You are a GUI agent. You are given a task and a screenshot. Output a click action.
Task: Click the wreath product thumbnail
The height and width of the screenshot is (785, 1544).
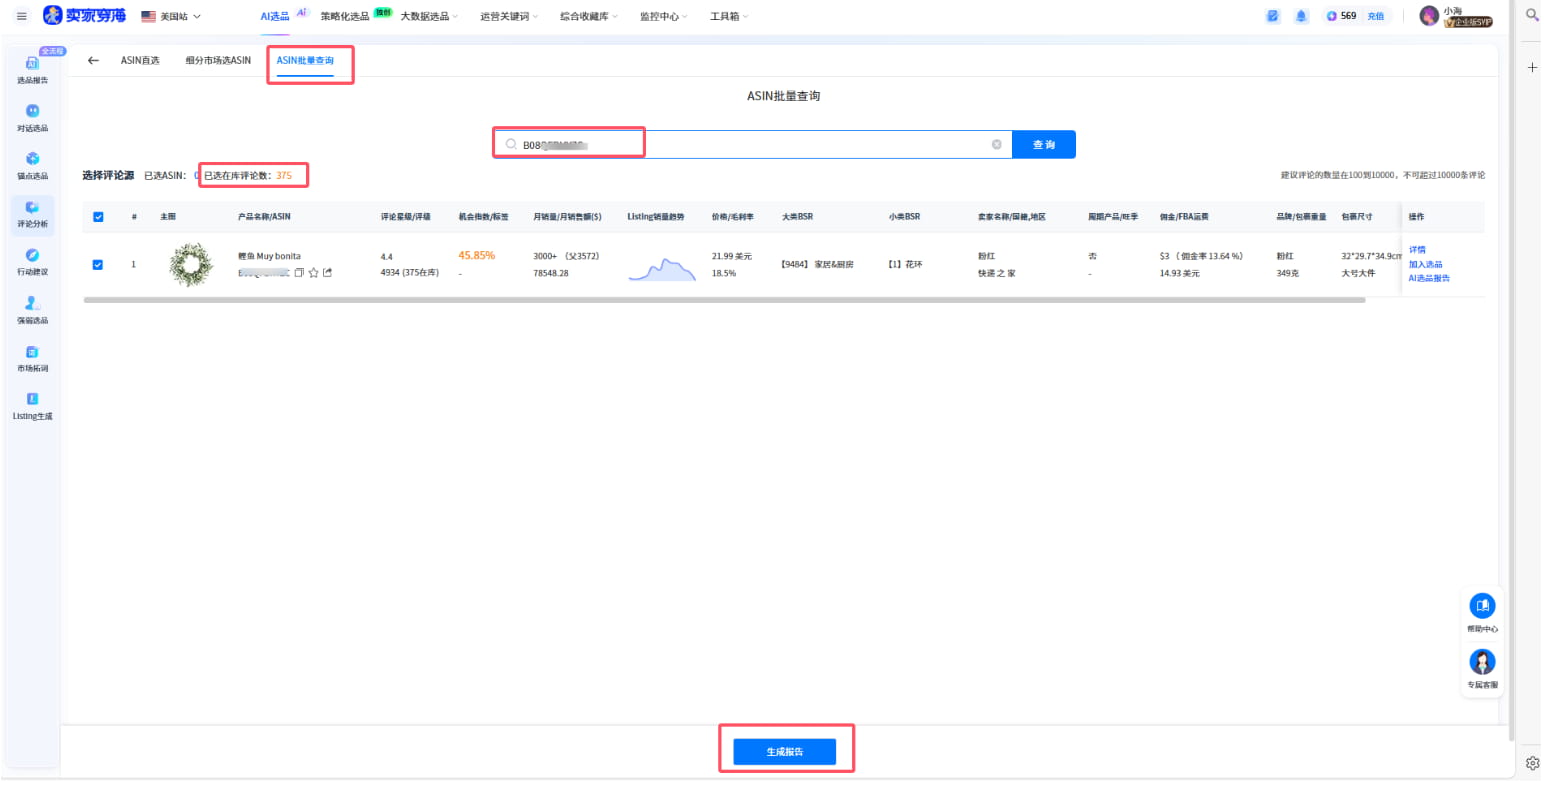tap(190, 265)
